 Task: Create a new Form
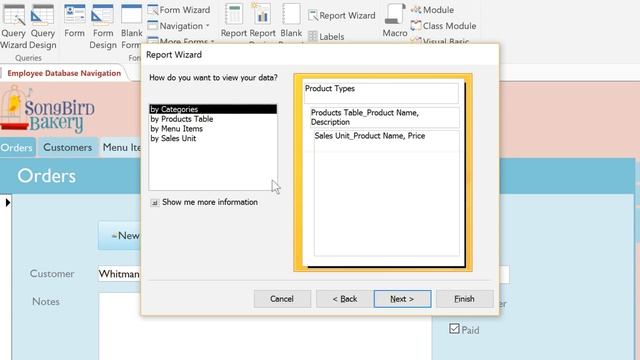(x=74, y=21)
